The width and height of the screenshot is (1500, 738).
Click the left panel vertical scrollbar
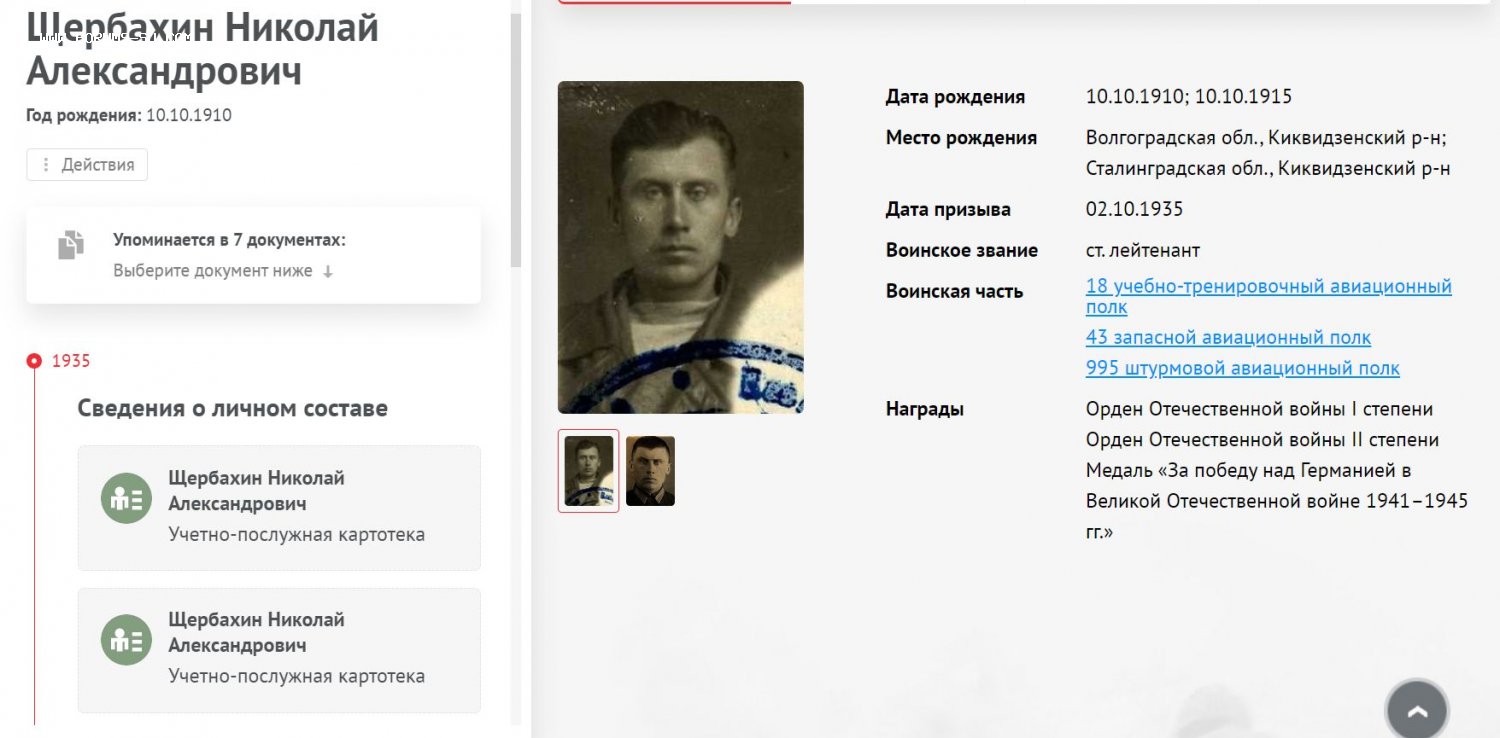tap(516, 140)
